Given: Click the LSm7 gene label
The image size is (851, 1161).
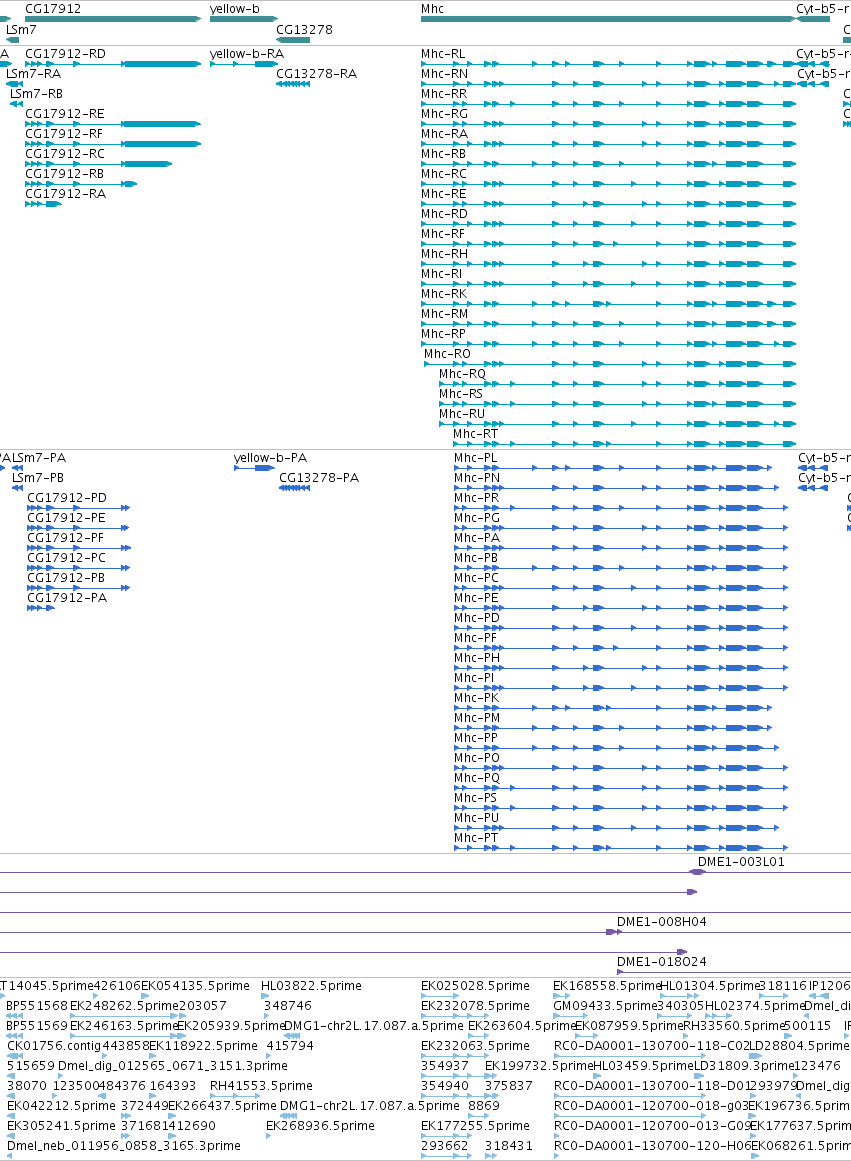Looking at the screenshot, I should pos(21,30).
